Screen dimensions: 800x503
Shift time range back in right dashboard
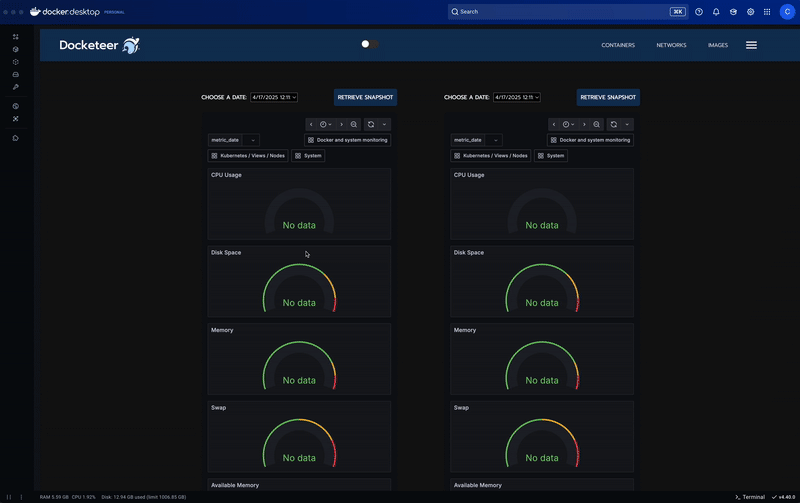(554, 124)
